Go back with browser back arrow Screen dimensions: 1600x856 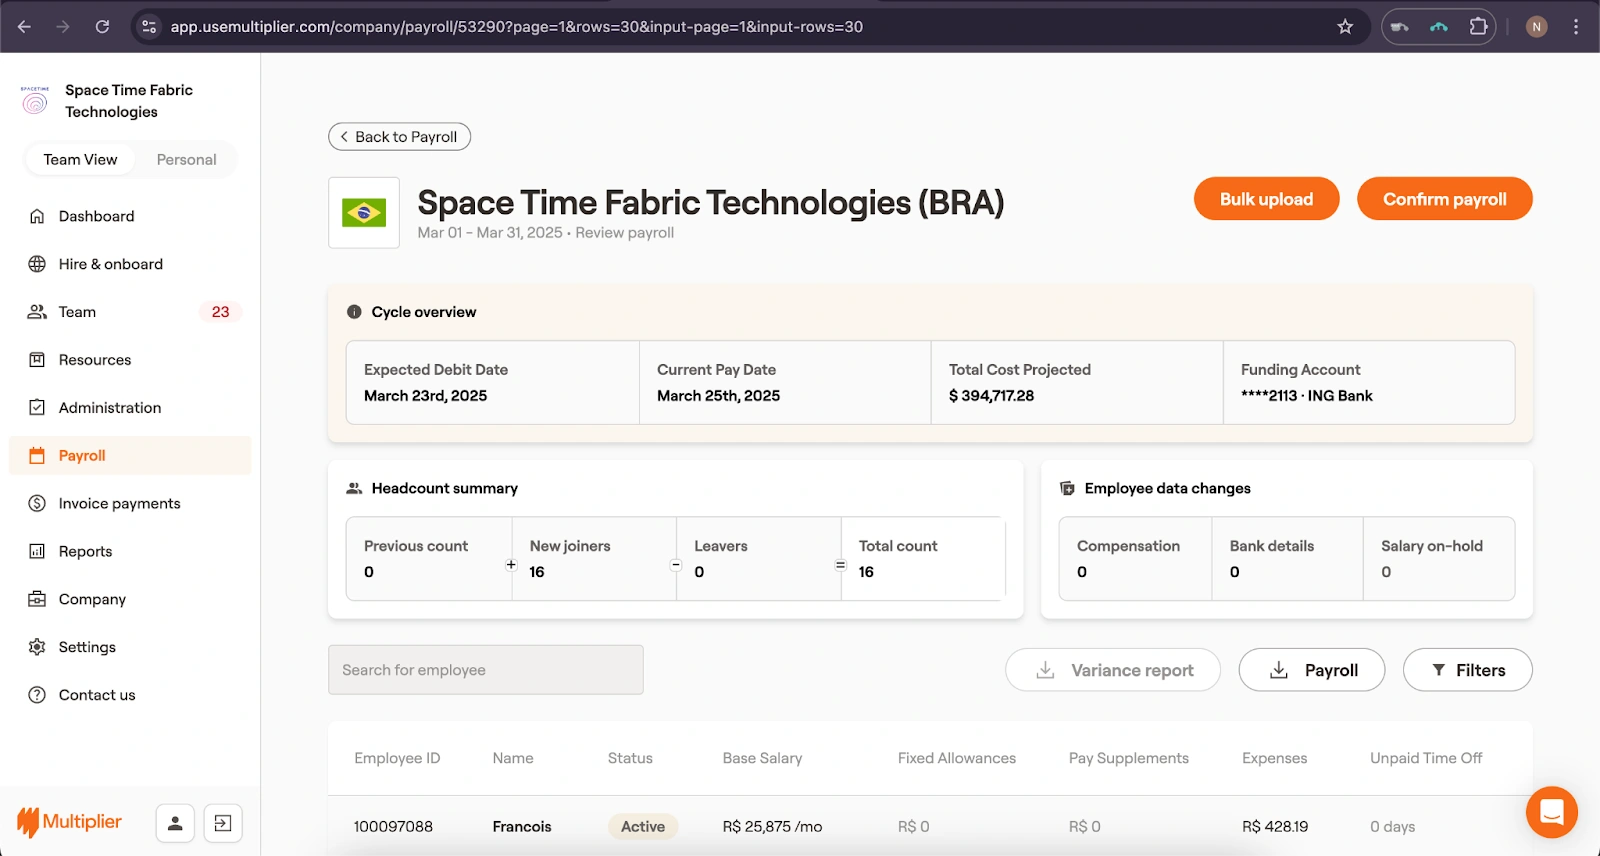point(24,27)
